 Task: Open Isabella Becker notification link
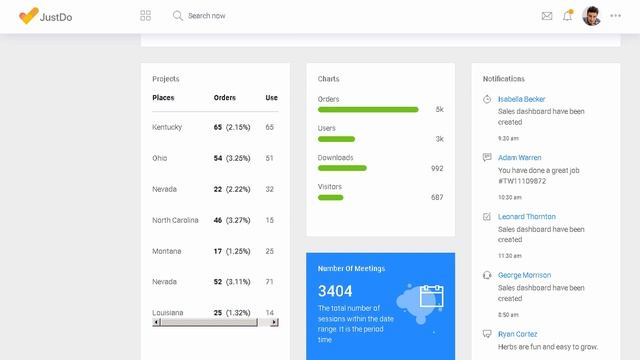521,99
